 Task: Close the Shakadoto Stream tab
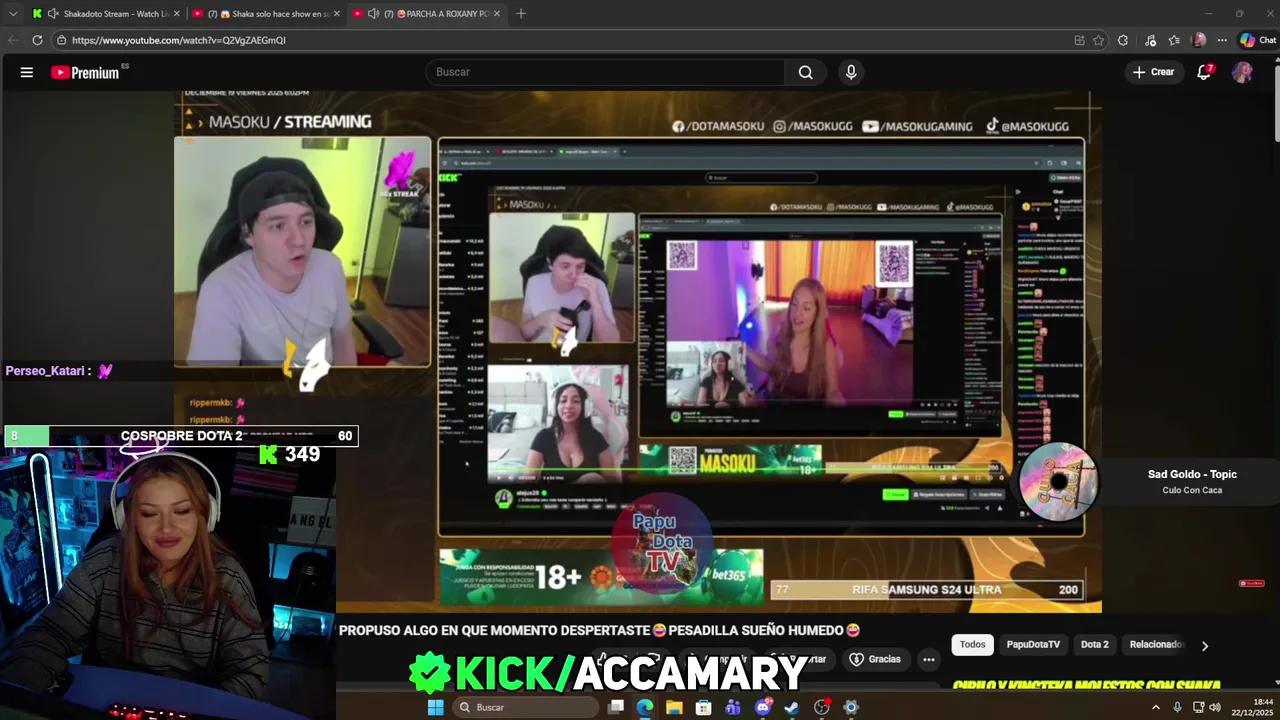(x=177, y=14)
